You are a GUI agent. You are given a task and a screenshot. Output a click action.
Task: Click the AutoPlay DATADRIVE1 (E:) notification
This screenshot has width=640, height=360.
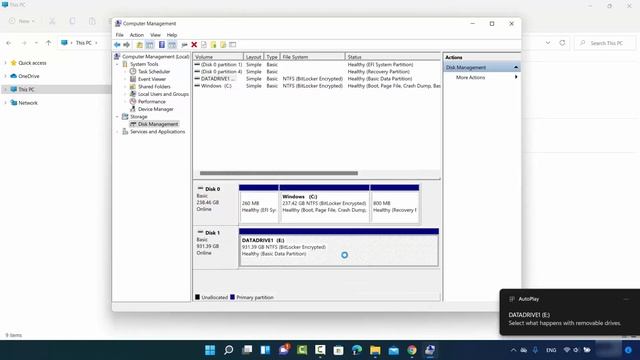(570, 312)
